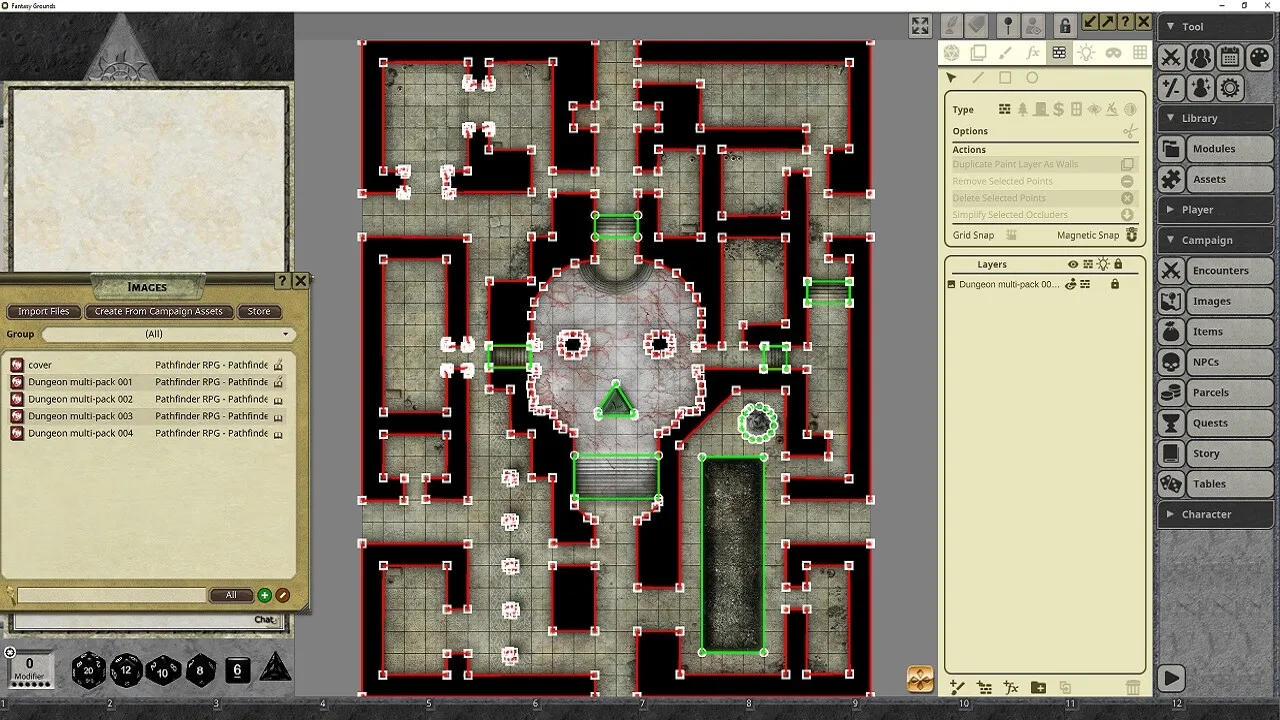
Task: Click the scissors Options icon
Action: [x=1130, y=132]
